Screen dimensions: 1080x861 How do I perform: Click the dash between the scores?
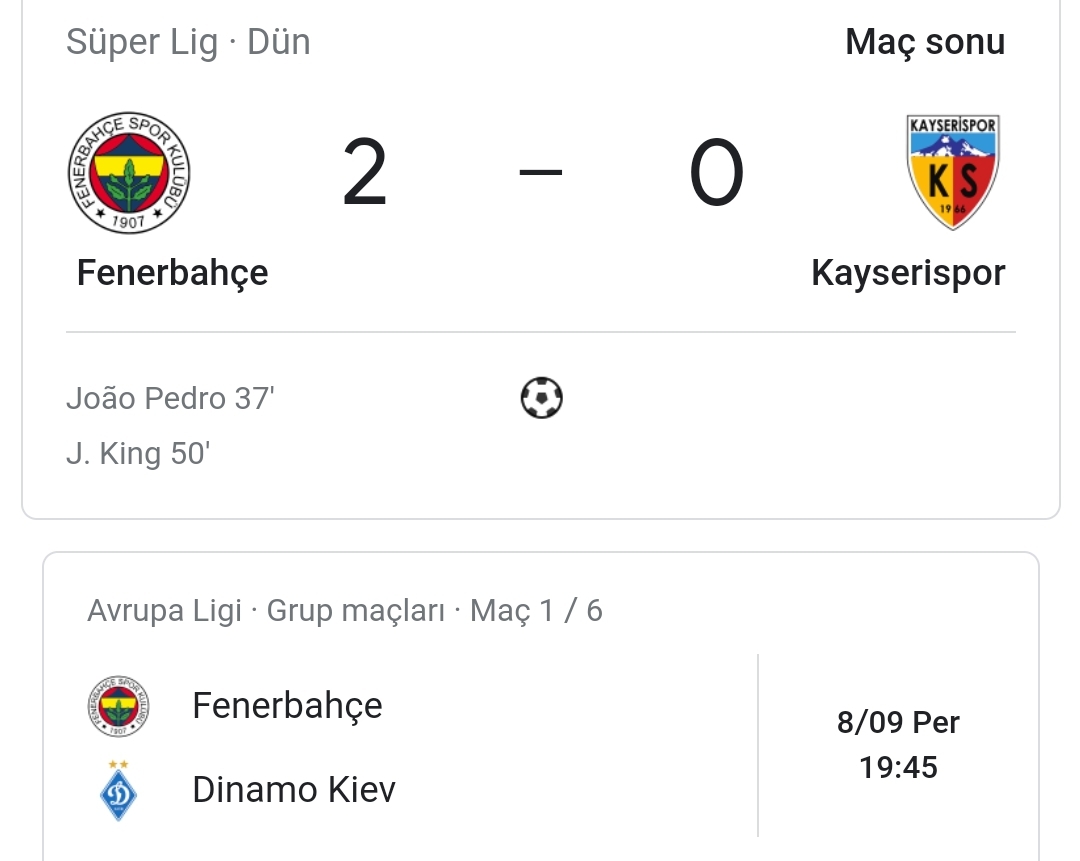click(x=541, y=172)
